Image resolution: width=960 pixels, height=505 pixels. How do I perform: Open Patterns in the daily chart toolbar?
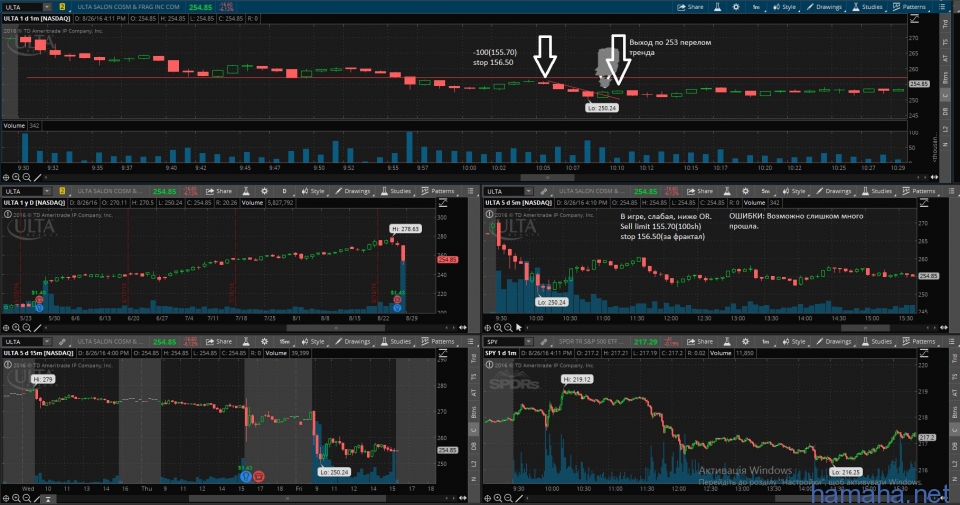(438, 191)
